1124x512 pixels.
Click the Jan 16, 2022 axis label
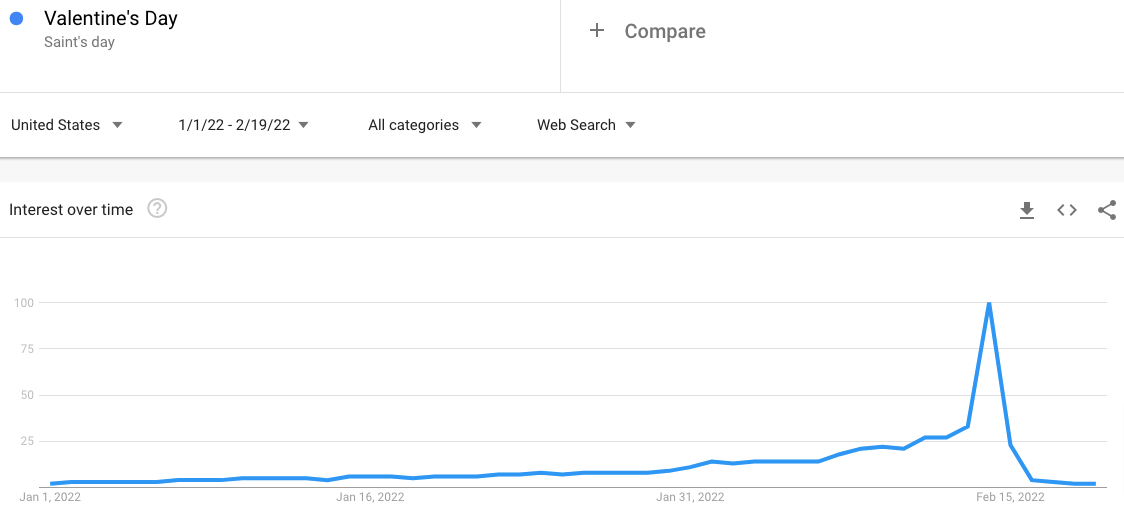click(370, 496)
